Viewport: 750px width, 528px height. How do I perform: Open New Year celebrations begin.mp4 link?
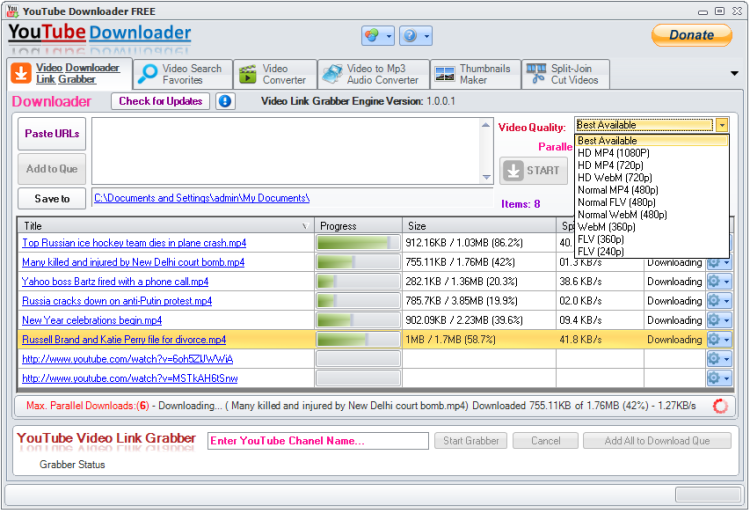tap(92, 320)
